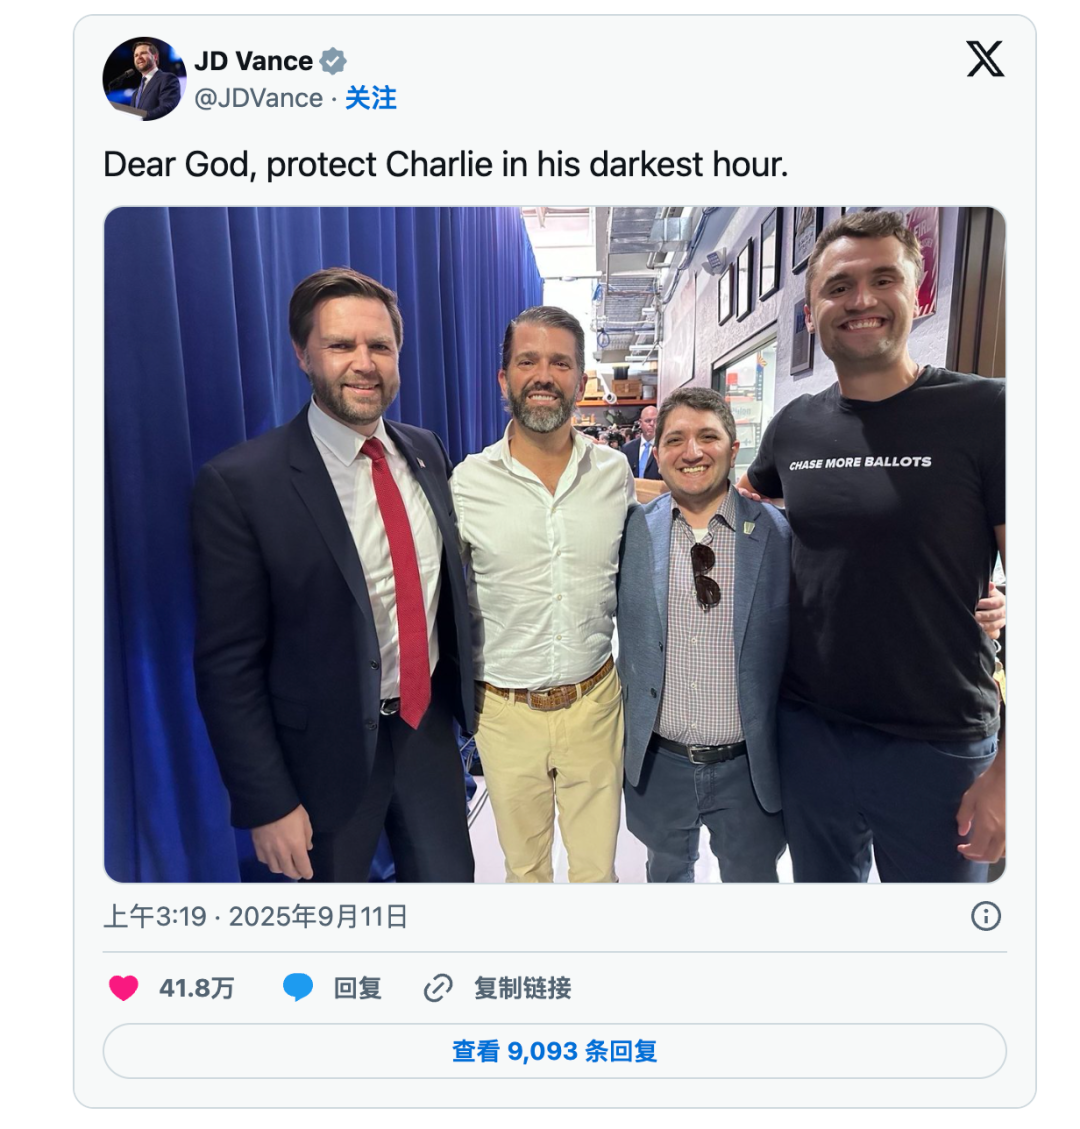Open the @JDVance handle link
This screenshot has width=1080, height=1129.
point(258,98)
